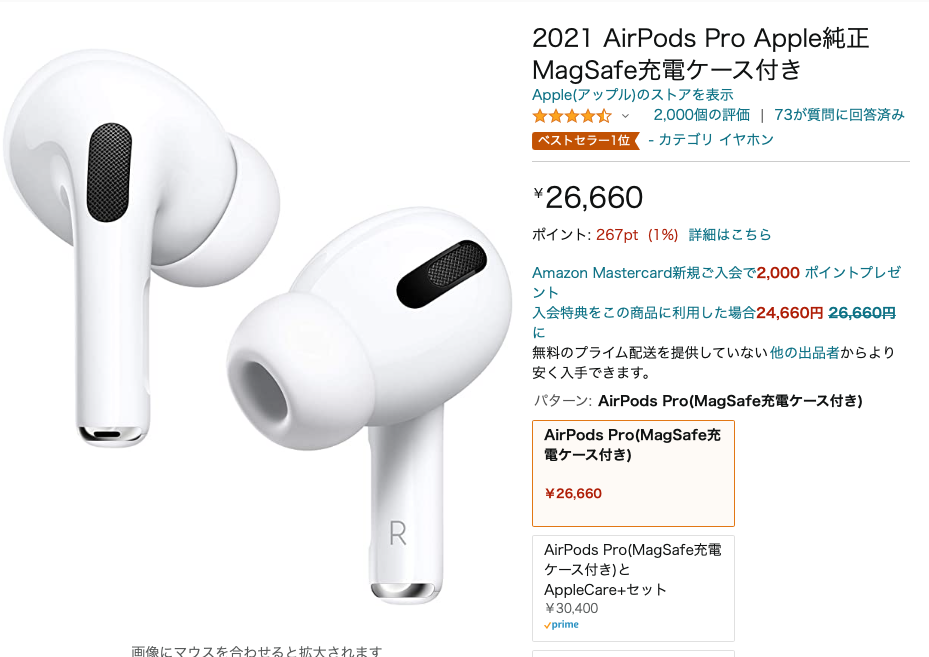This screenshot has width=929, height=657.
Task: Click the struck-through 26,660円 price
Action: (x=861, y=313)
